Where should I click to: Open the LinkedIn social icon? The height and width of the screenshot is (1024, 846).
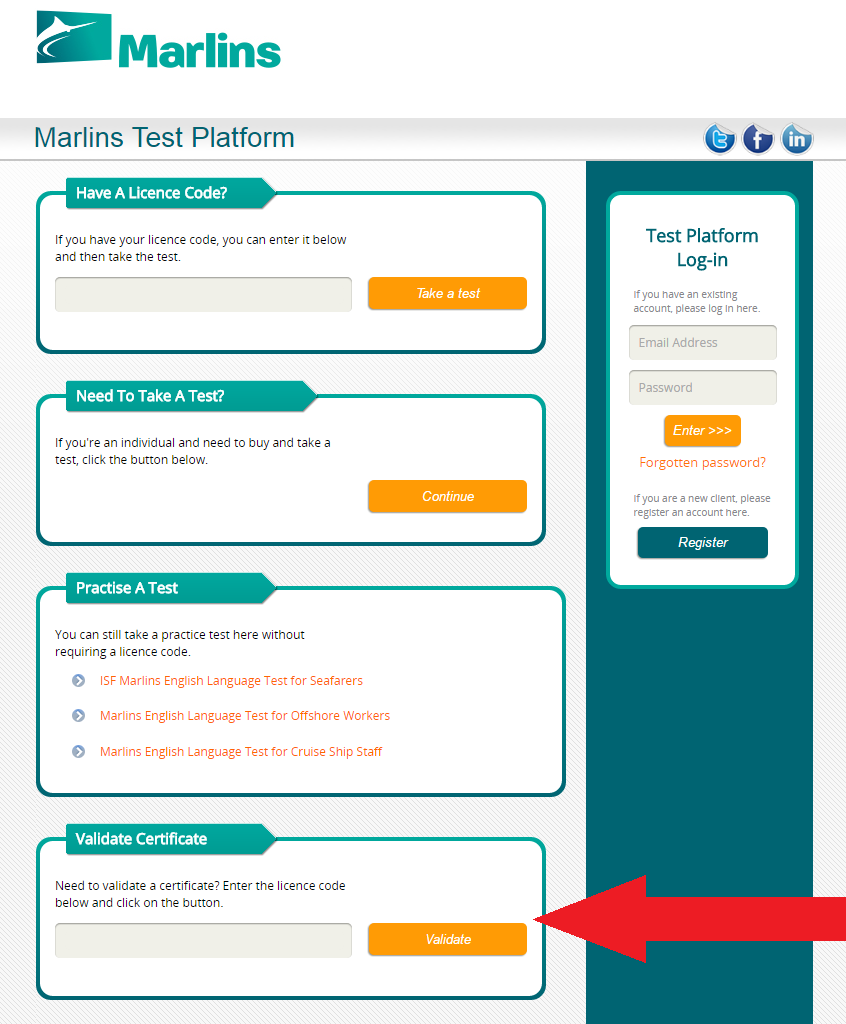click(x=796, y=138)
